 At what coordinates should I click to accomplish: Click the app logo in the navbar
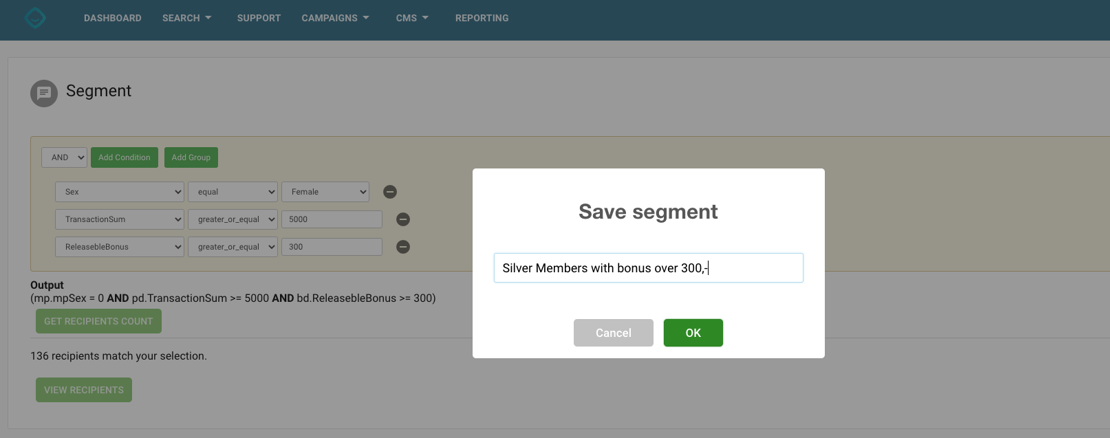pyautogui.click(x=35, y=18)
